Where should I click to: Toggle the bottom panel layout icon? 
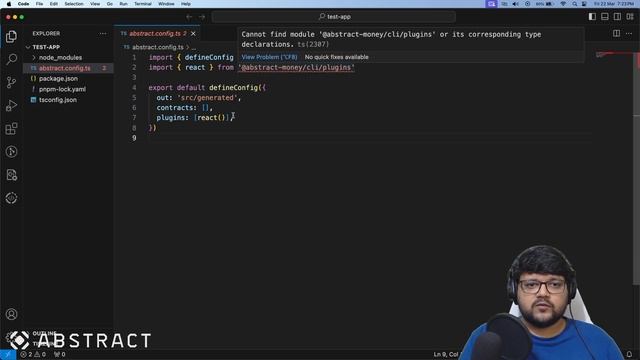[x=605, y=17]
